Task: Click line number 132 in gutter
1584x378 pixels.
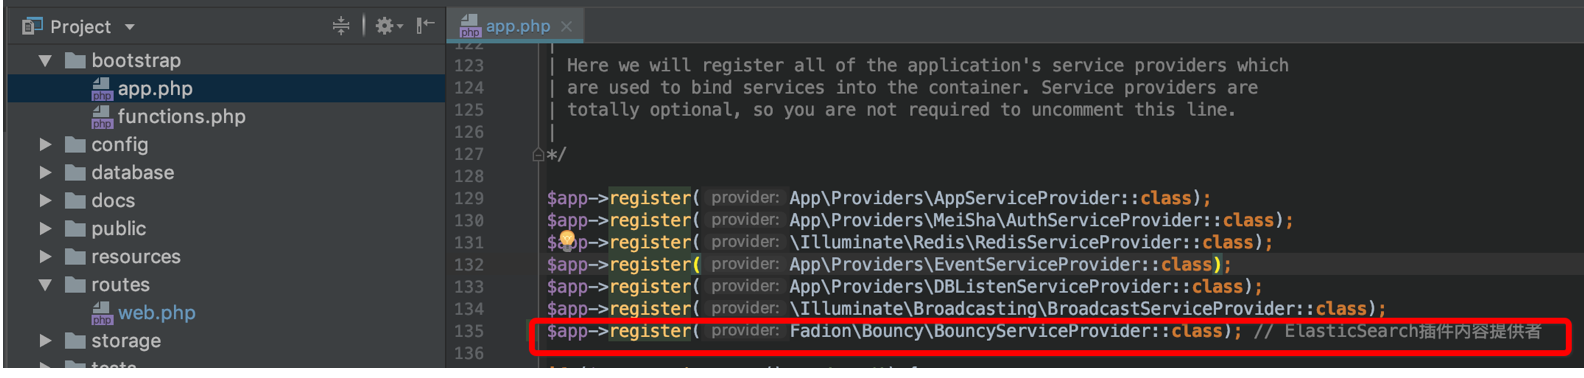Action: click(x=468, y=265)
